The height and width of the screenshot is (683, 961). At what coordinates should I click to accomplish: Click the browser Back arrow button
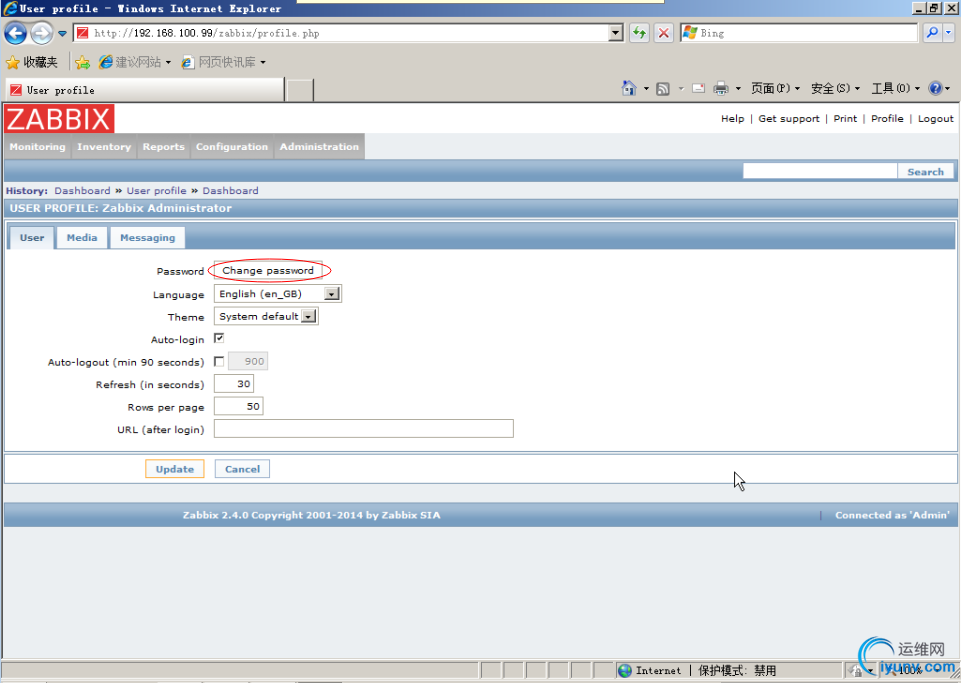click(x=15, y=33)
